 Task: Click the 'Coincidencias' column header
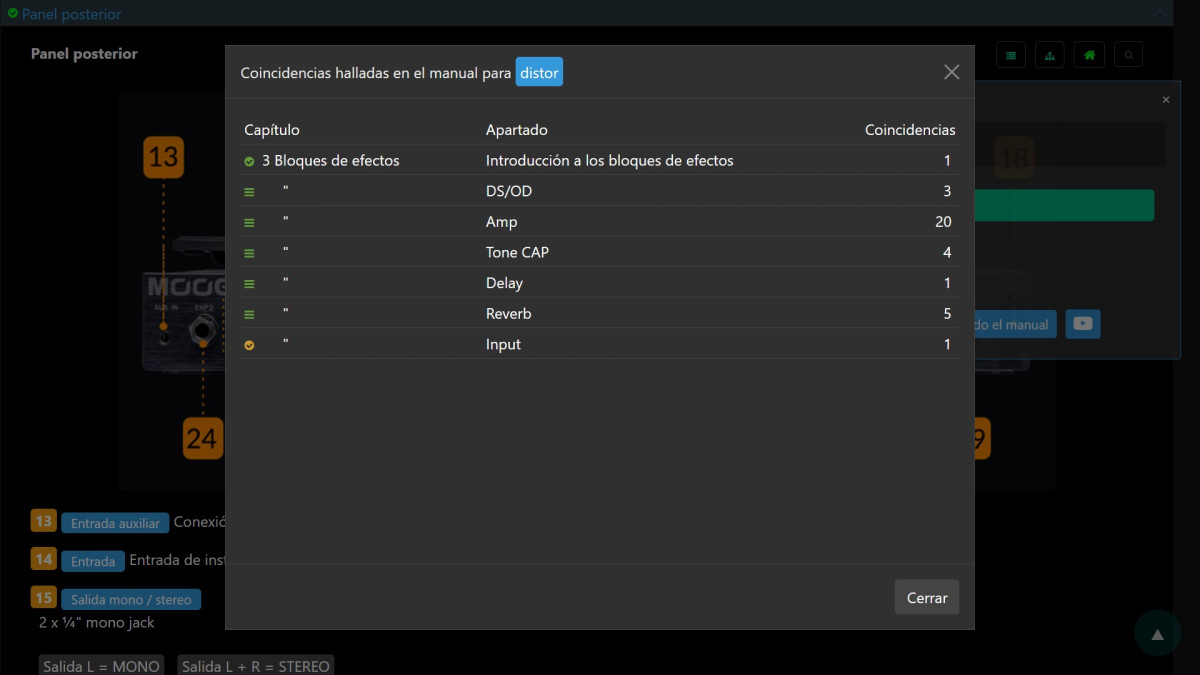point(909,130)
